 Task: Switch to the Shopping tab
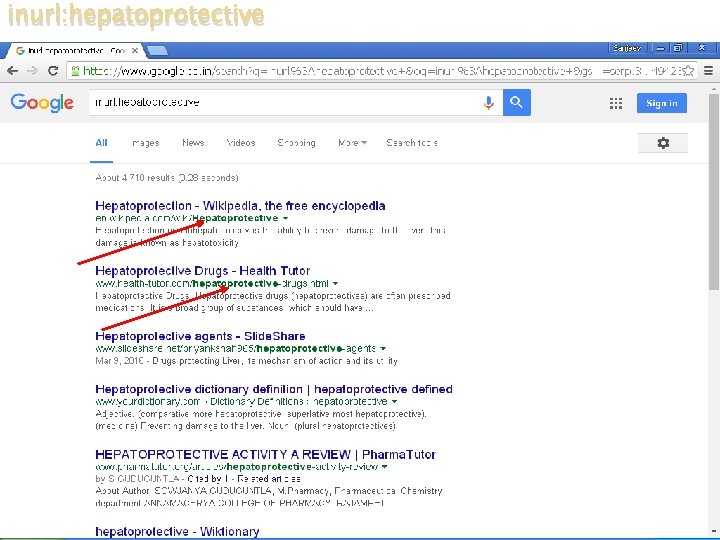[x=296, y=143]
